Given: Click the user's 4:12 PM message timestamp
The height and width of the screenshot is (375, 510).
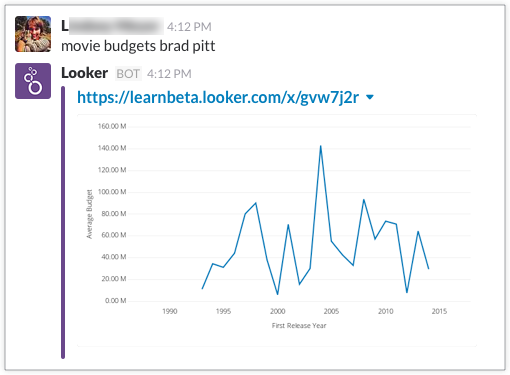Looking at the screenshot, I should tap(189, 27).
